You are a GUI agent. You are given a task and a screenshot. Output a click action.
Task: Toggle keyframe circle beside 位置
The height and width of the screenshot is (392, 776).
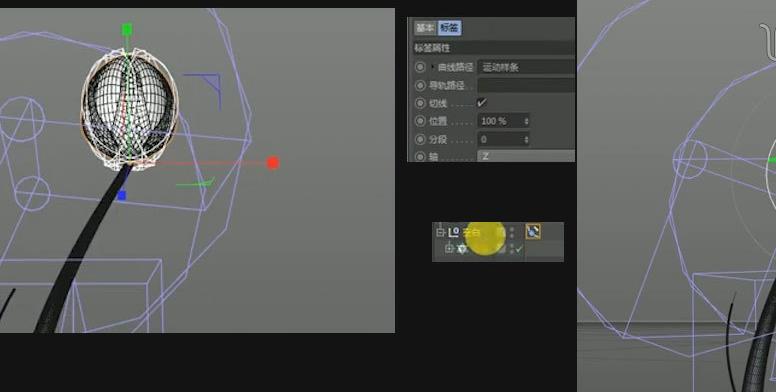420,121
